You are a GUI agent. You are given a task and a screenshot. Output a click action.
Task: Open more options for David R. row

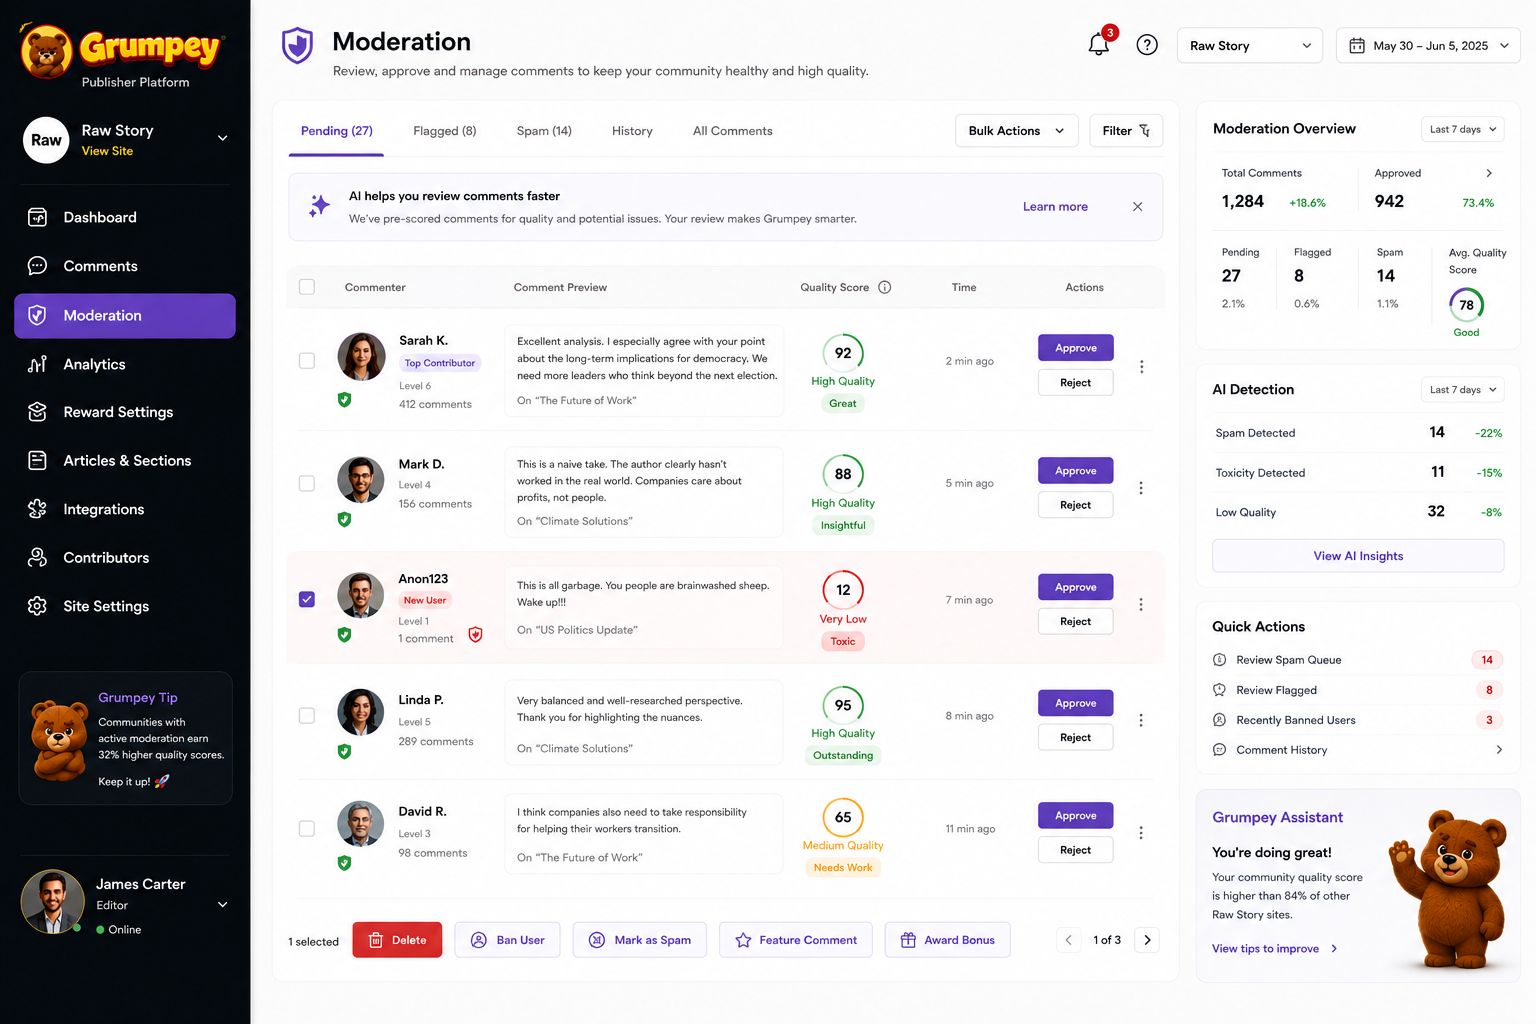coord(1141,832)
